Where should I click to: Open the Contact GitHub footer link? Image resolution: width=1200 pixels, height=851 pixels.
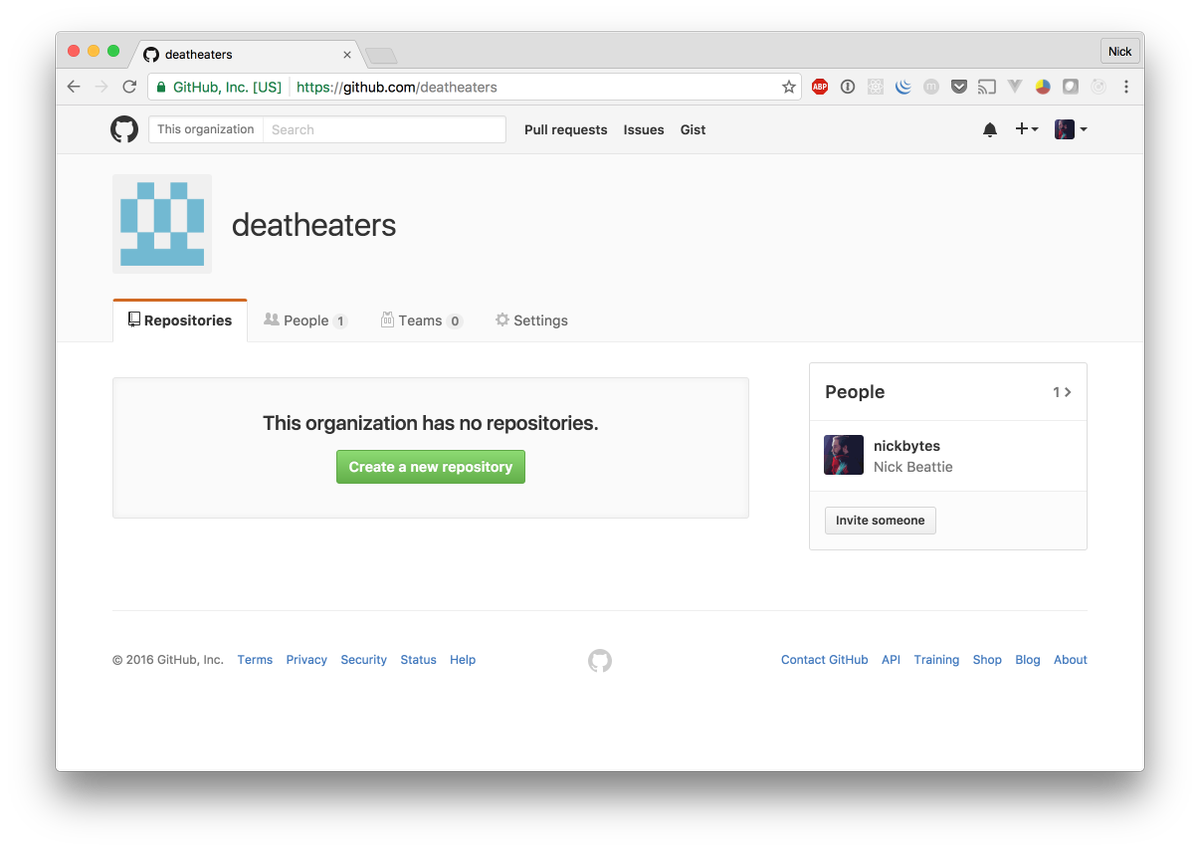[825, 660]
